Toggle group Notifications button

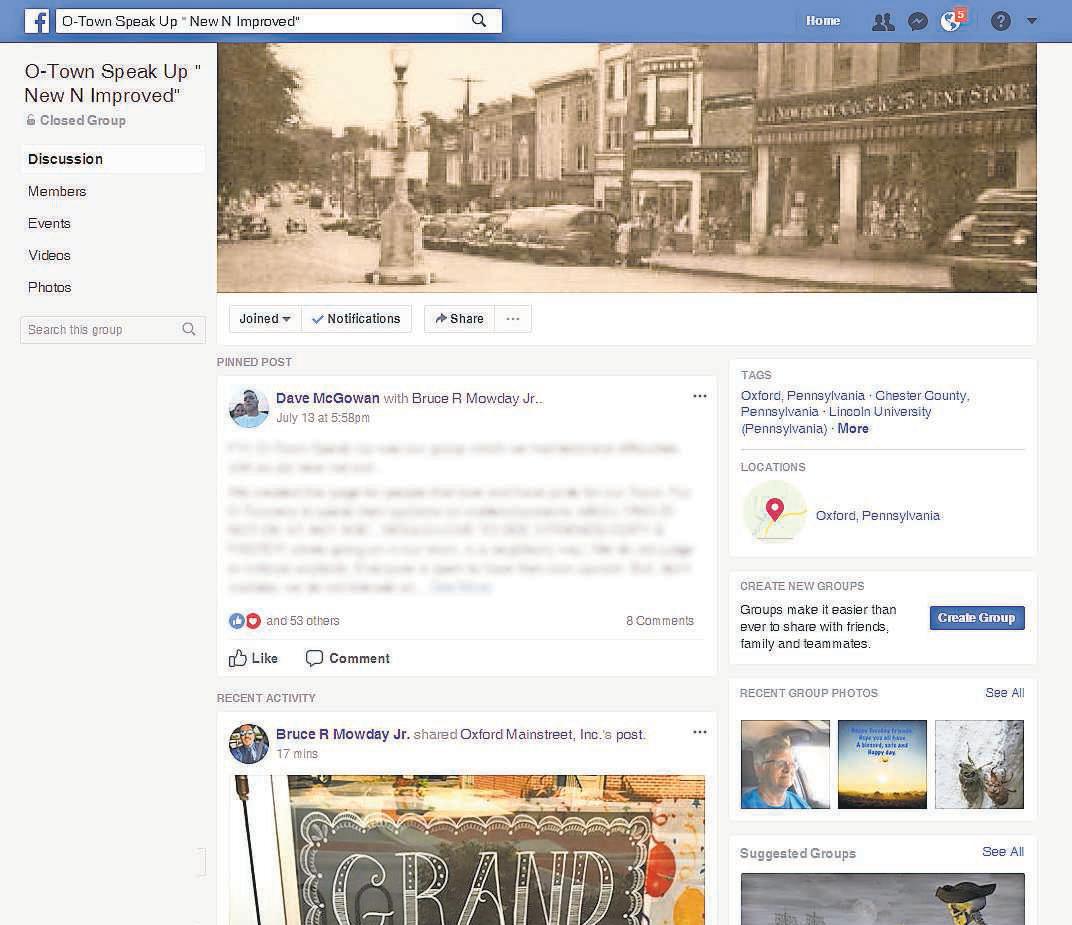(356, 319)
